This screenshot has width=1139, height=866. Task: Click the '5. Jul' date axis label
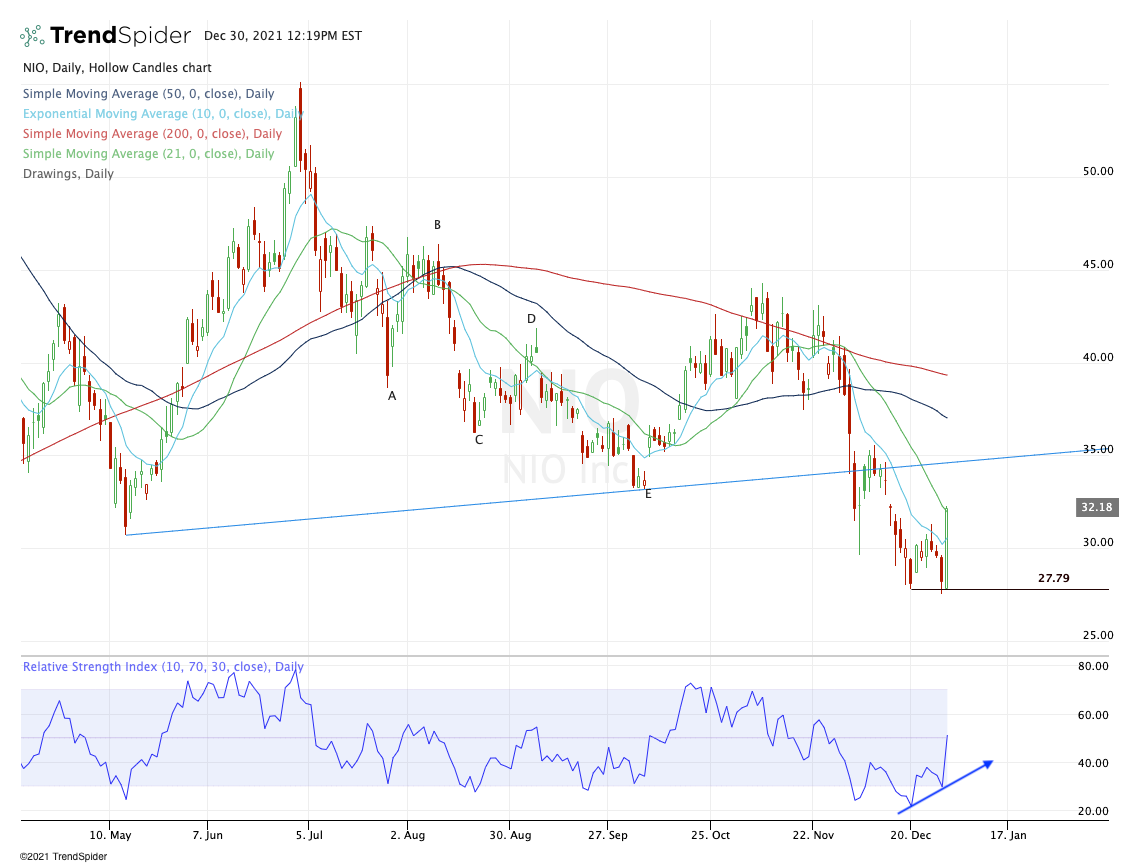(309, 835)
